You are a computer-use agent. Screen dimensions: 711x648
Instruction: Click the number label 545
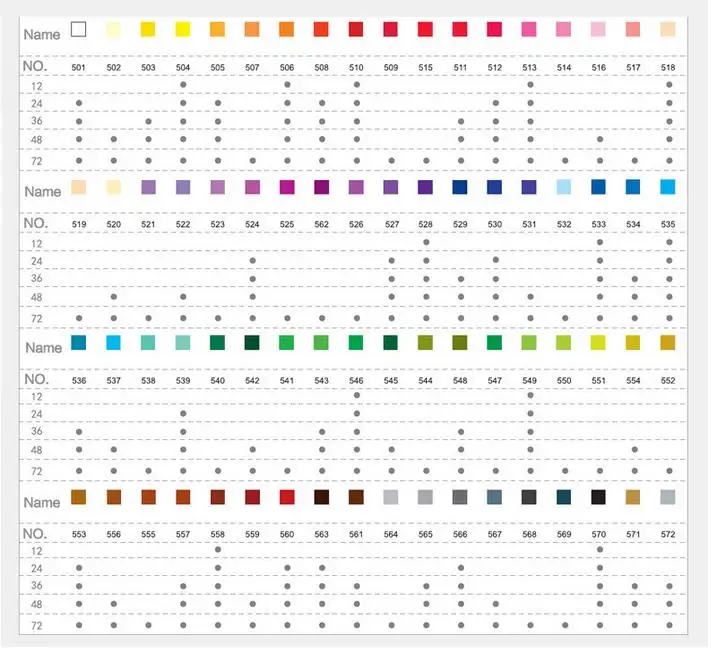390,380
